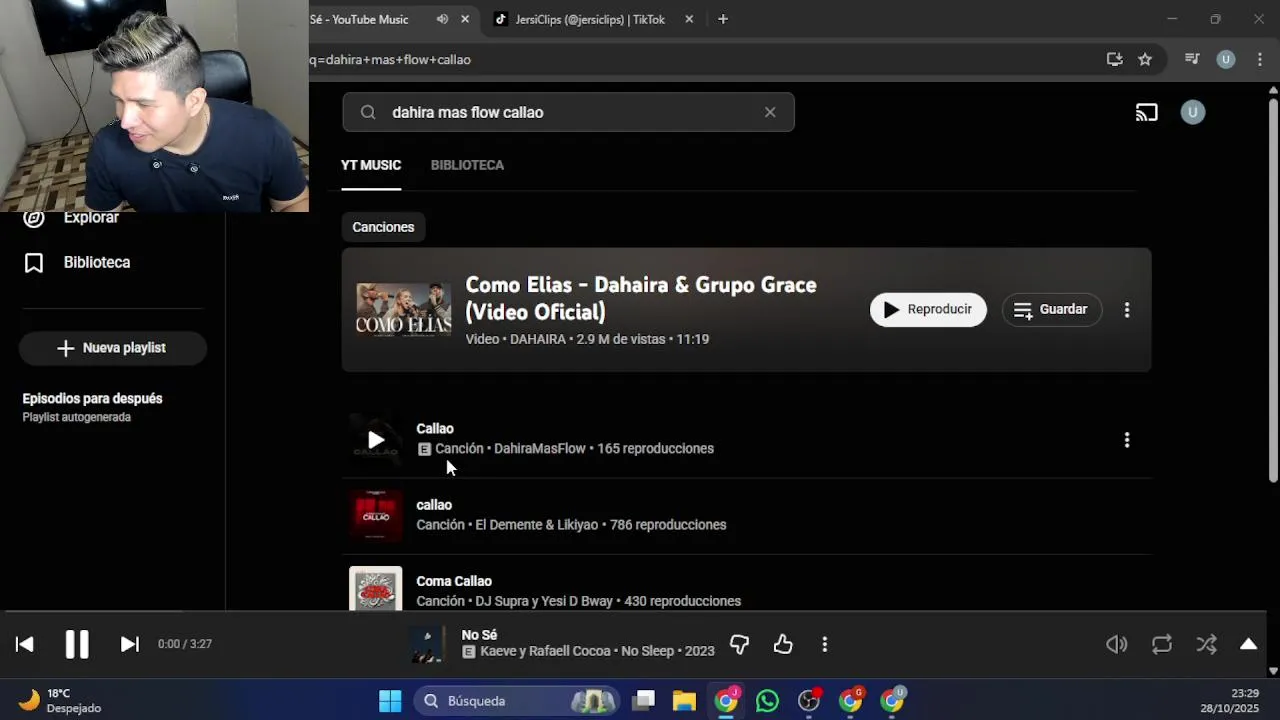Screen dimensions: 1280x720
Task: Dislike the current song
Action: 739,645
